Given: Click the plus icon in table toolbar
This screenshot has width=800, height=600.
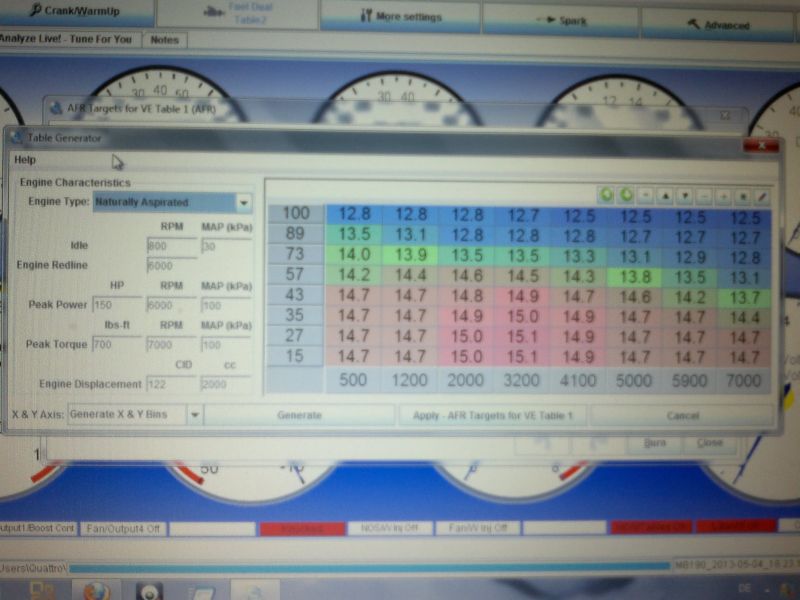Looking at the screenshot, I should coord(724,195).
